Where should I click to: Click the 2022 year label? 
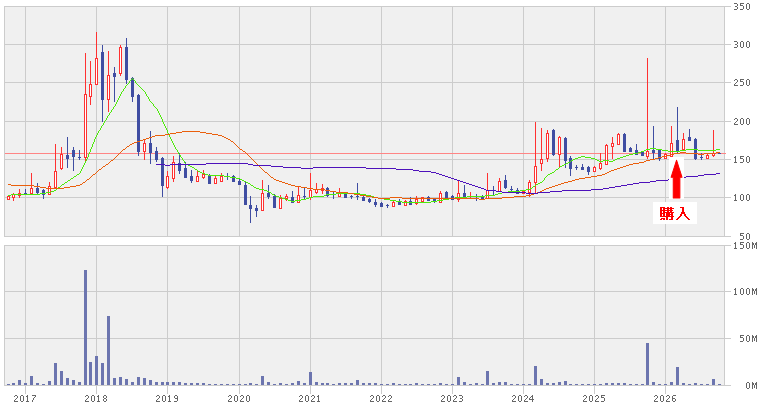point(381,399)
